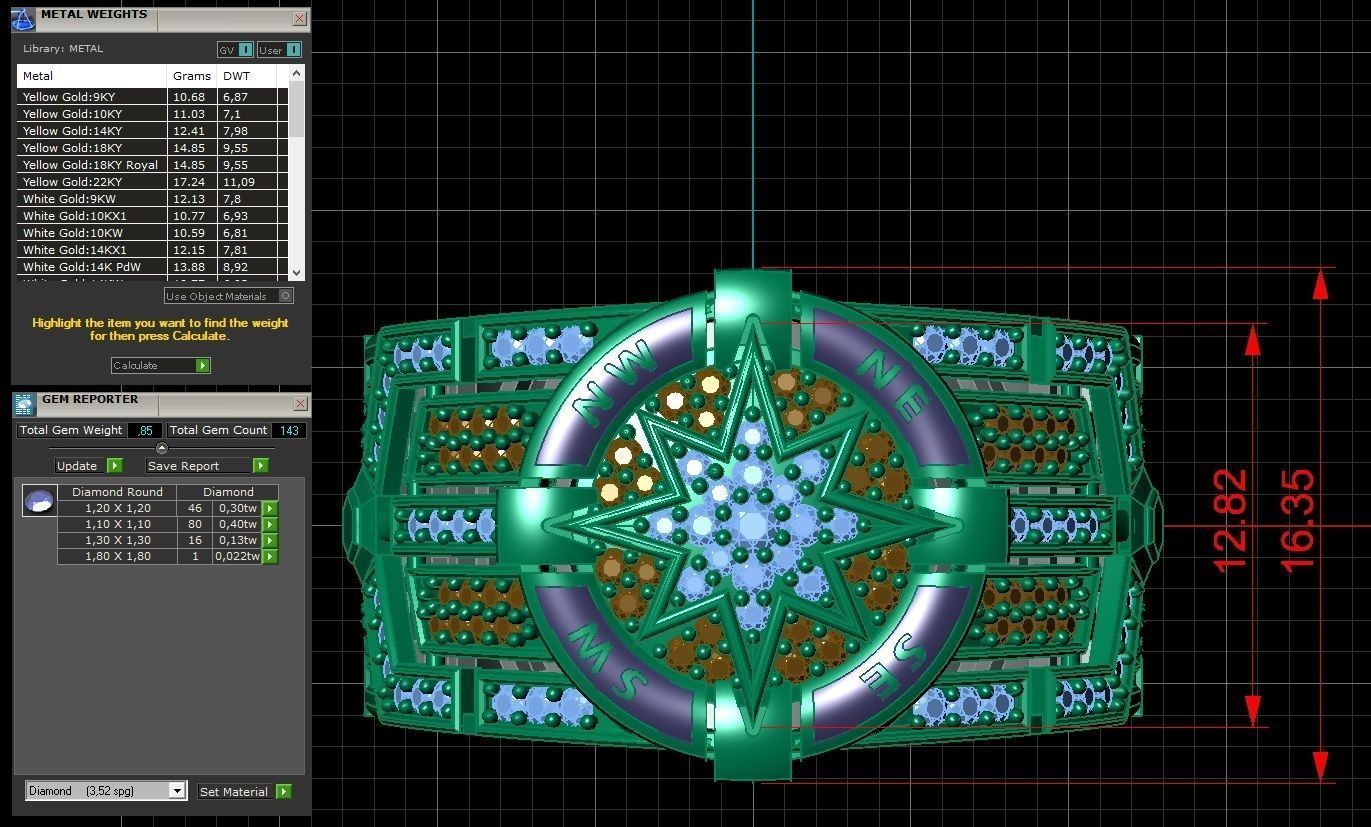Enable Use Object Materials option

coord(286,296)
